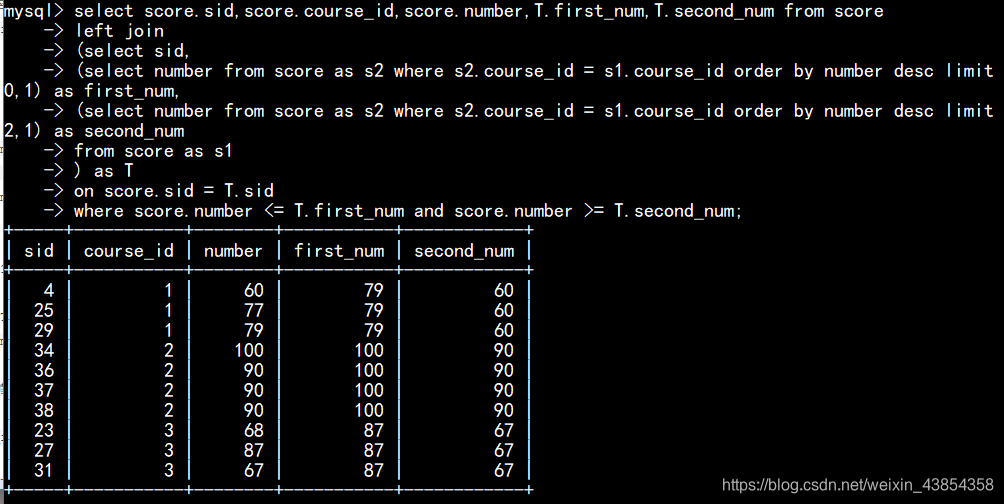Click second_num 90 in the sid 38 row
This screenshot has height=504, width=1004.
point(503,410)
